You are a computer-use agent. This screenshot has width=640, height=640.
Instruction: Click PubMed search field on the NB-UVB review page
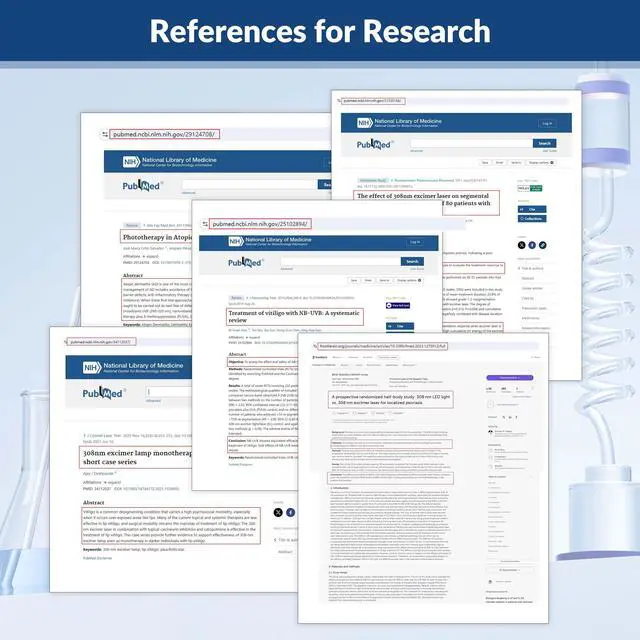click(x=339, y=261)
